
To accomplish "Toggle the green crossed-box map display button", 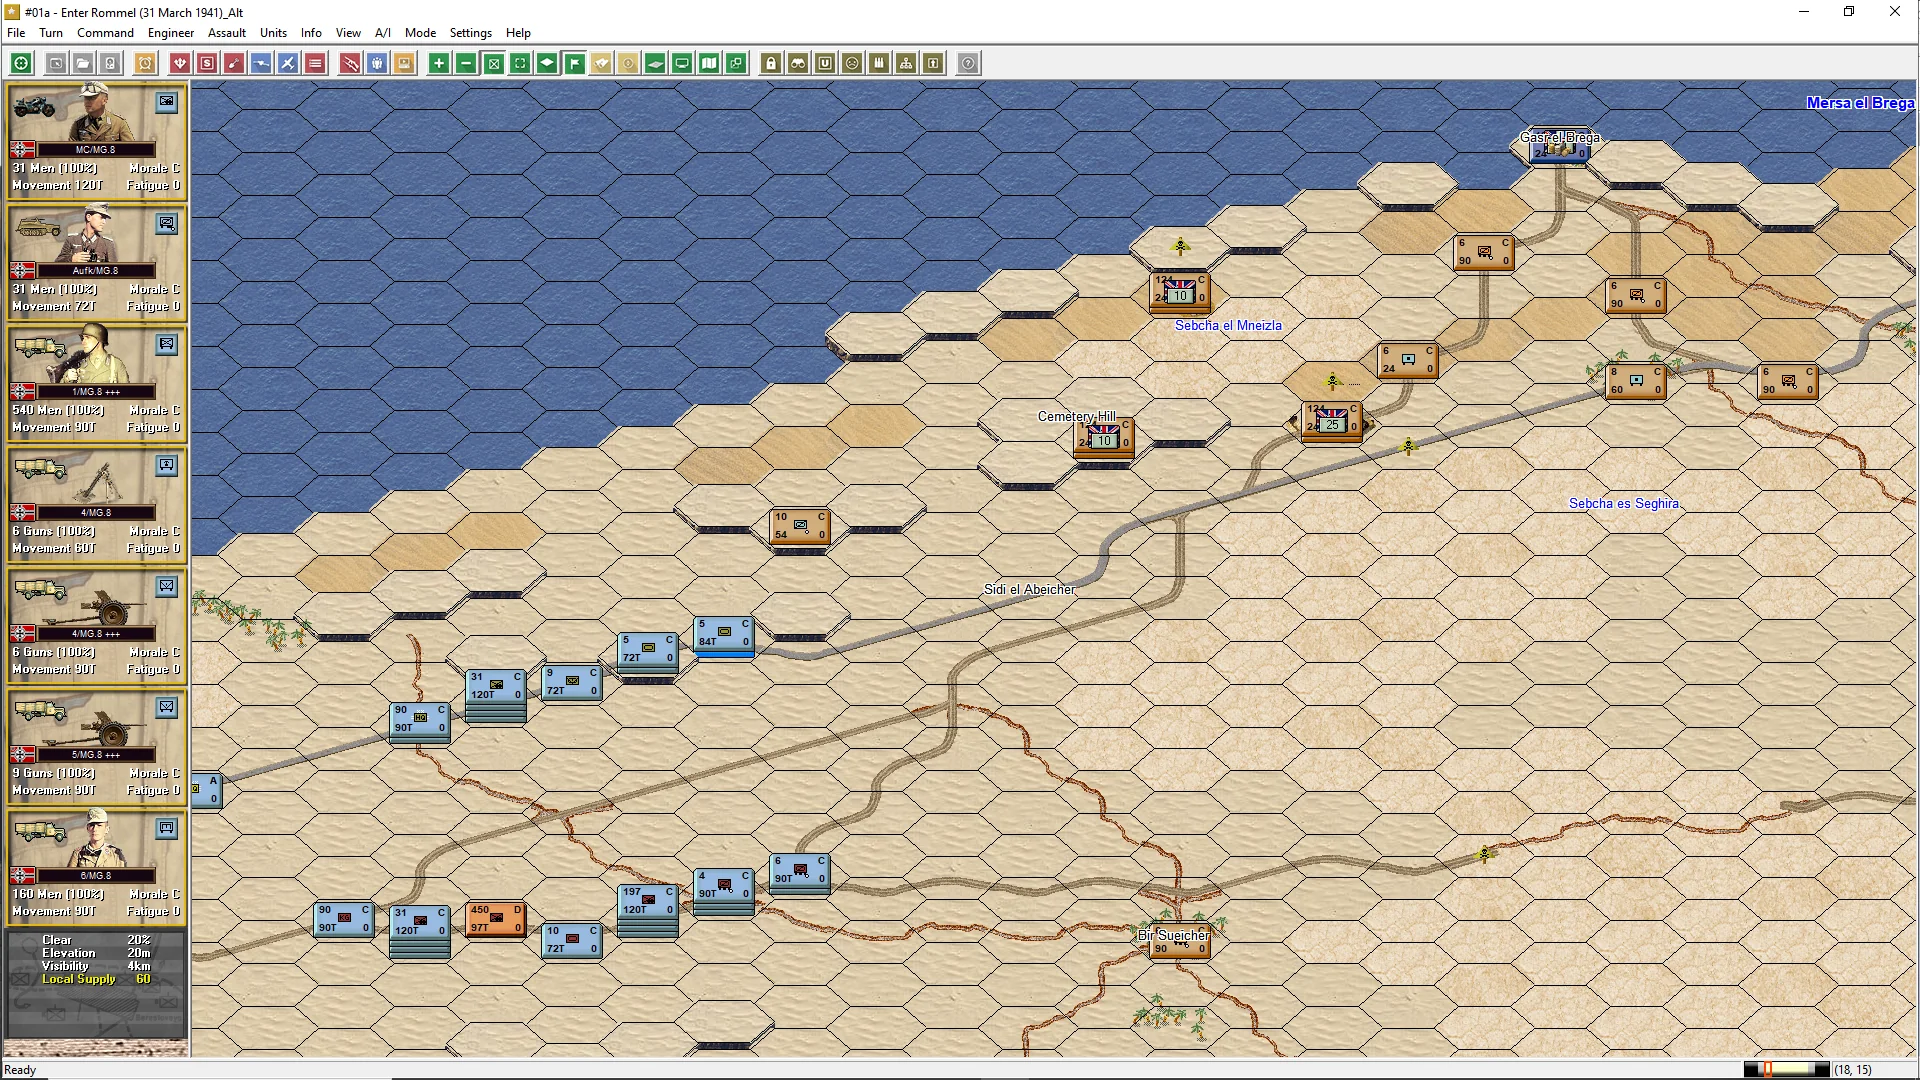I will (493, 63).
